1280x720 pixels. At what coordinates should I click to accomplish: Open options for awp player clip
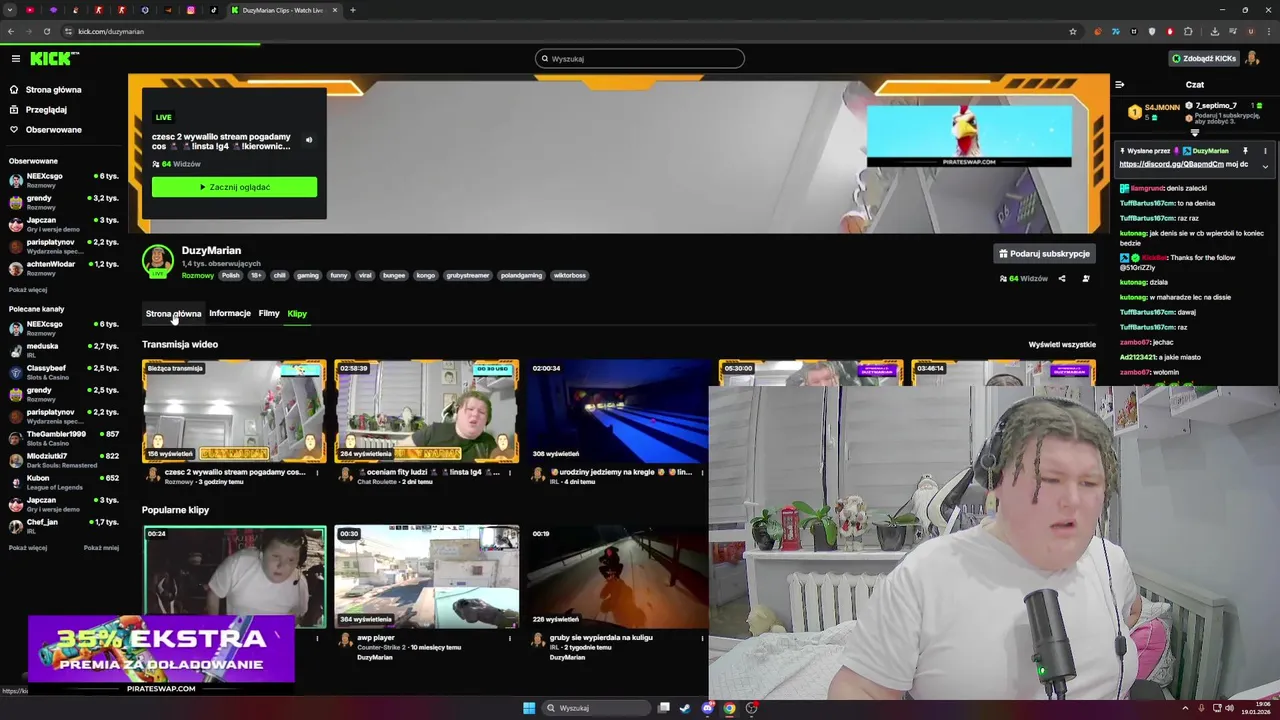[510, 638]
